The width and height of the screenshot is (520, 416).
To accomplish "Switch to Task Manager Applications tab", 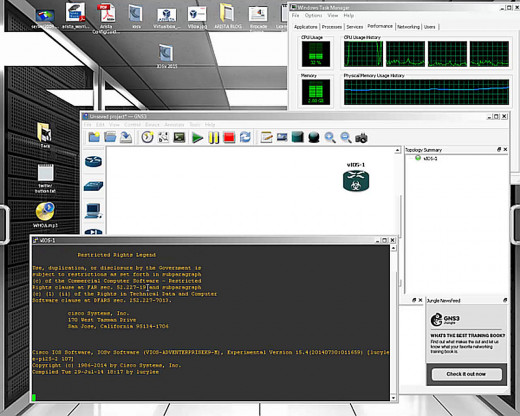I will (306, 27).
